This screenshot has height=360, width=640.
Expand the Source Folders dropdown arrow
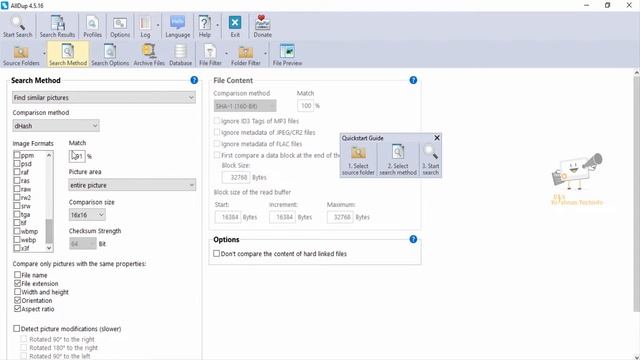tap(44, 53)
